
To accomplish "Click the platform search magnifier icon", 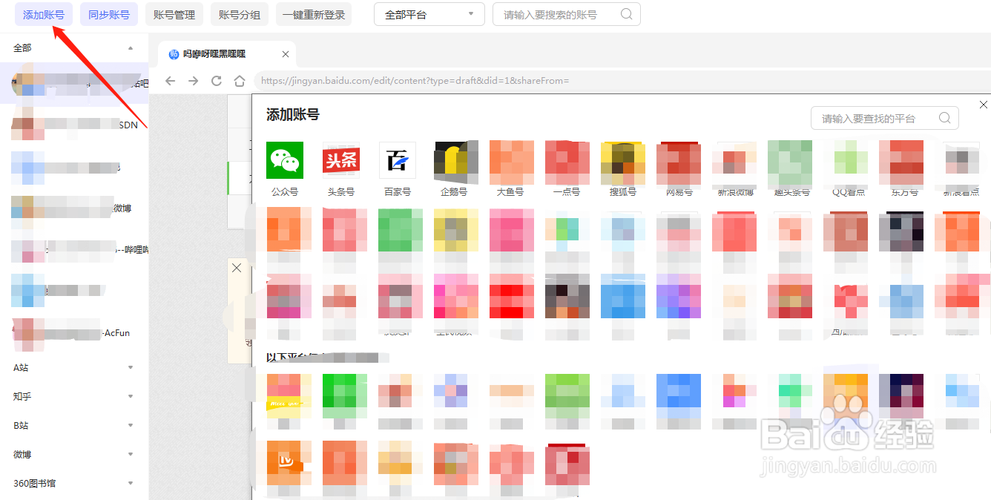I will (944, 118).
